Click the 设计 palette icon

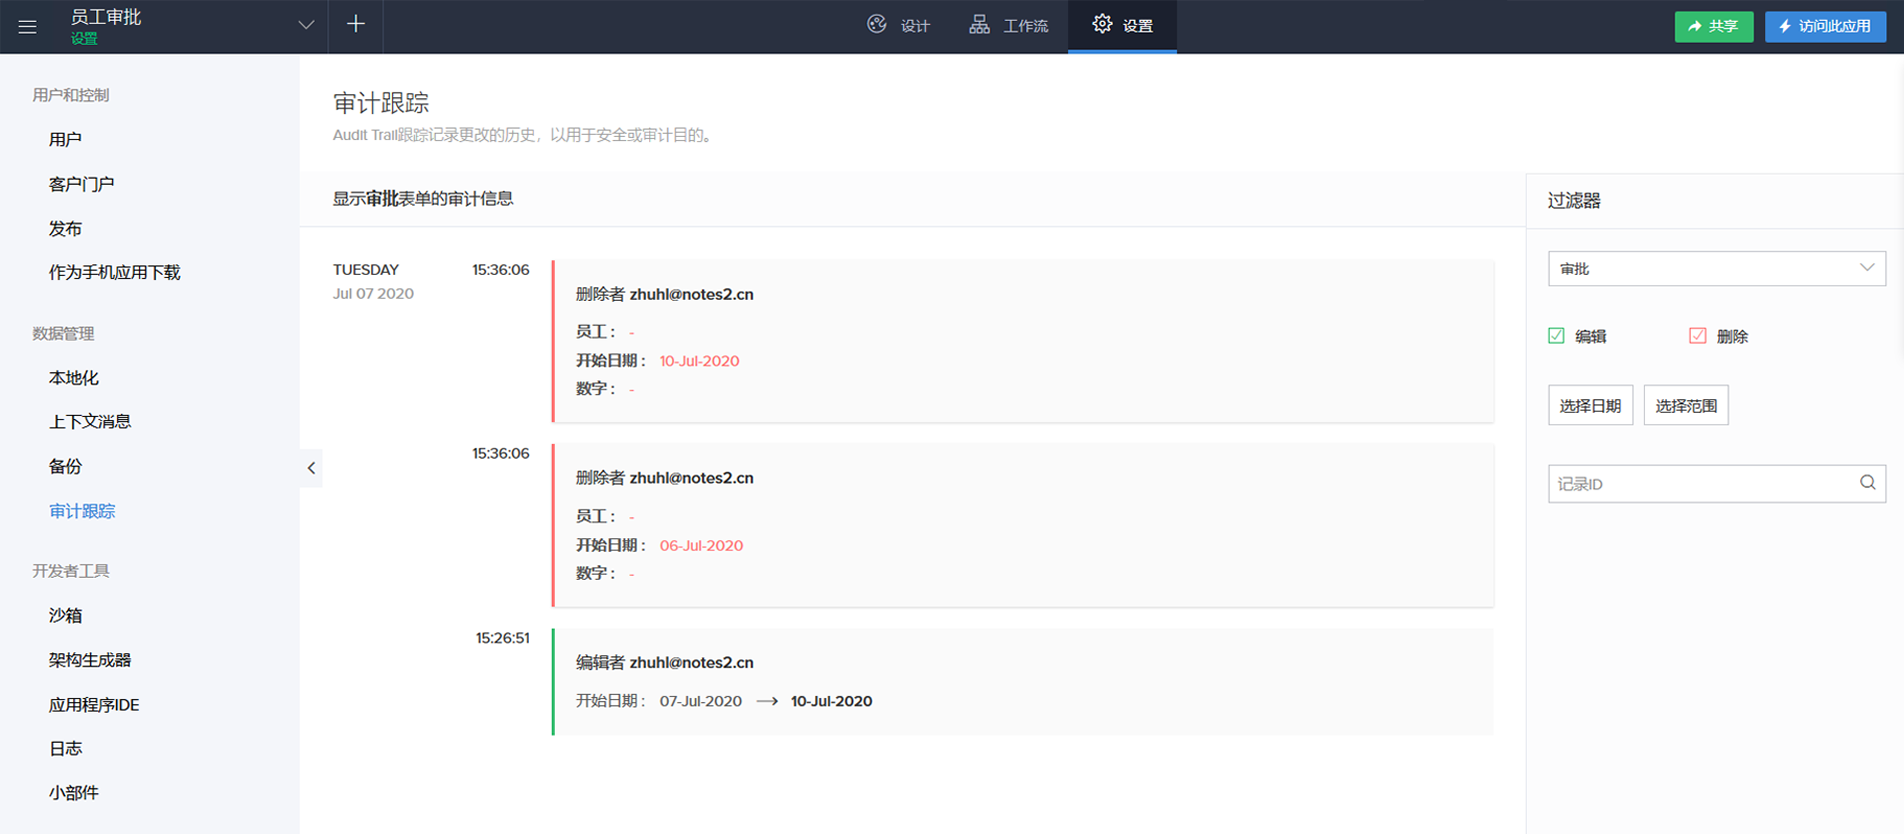(x=877, y=25)
